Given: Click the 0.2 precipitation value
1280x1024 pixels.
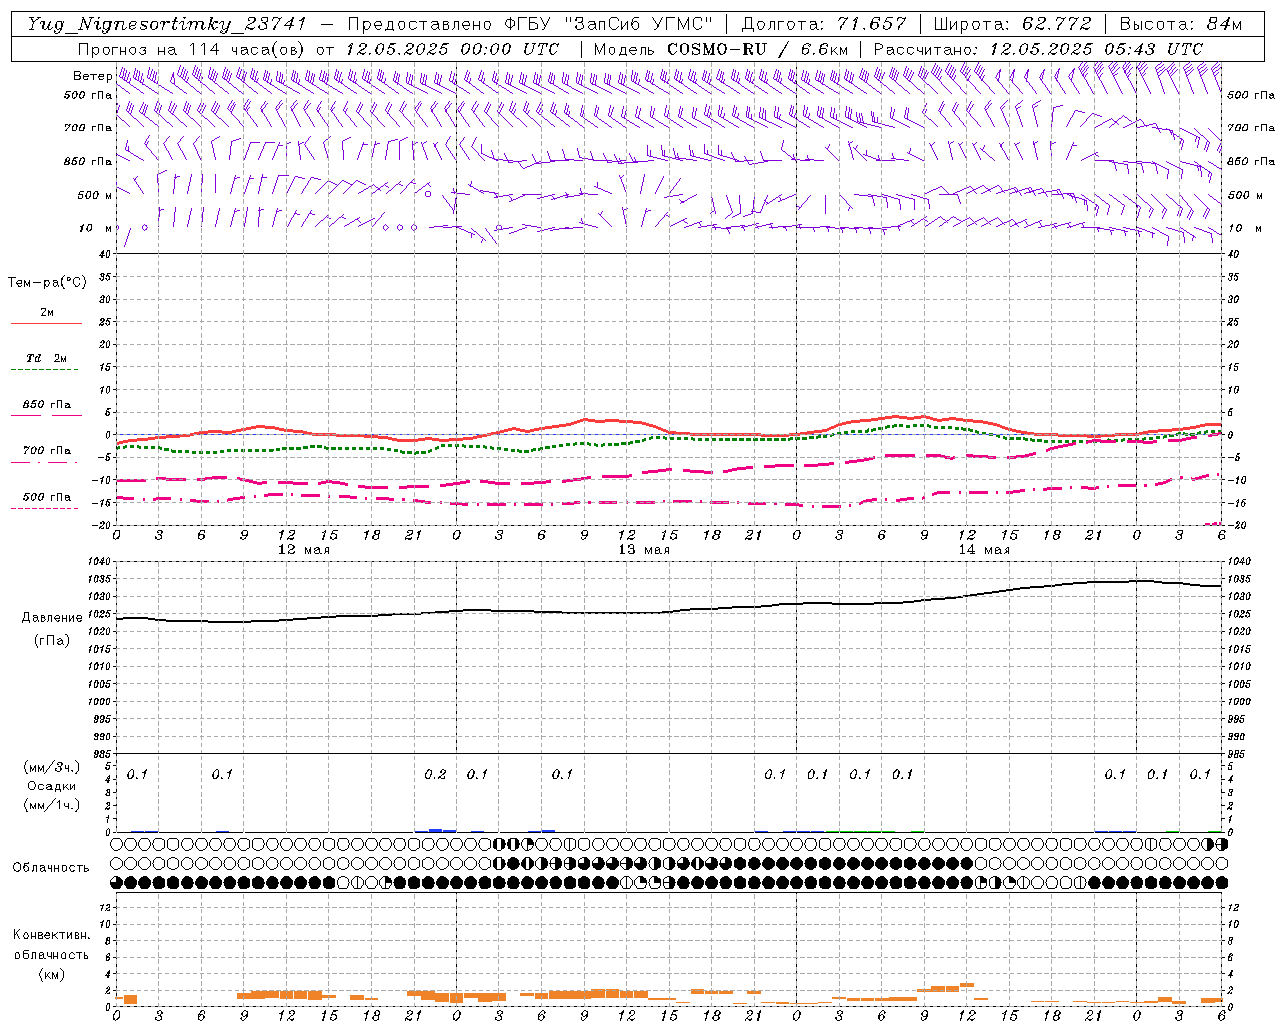Looking at the screenshot, I should (x=435, y=774).
